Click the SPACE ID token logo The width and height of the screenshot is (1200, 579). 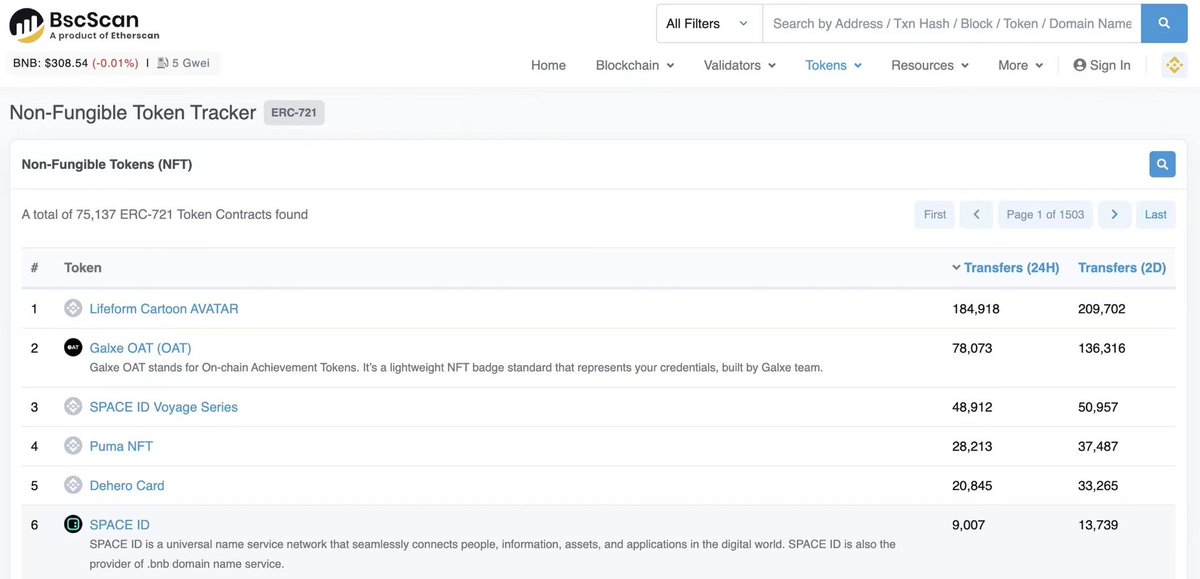coord(73,524)
